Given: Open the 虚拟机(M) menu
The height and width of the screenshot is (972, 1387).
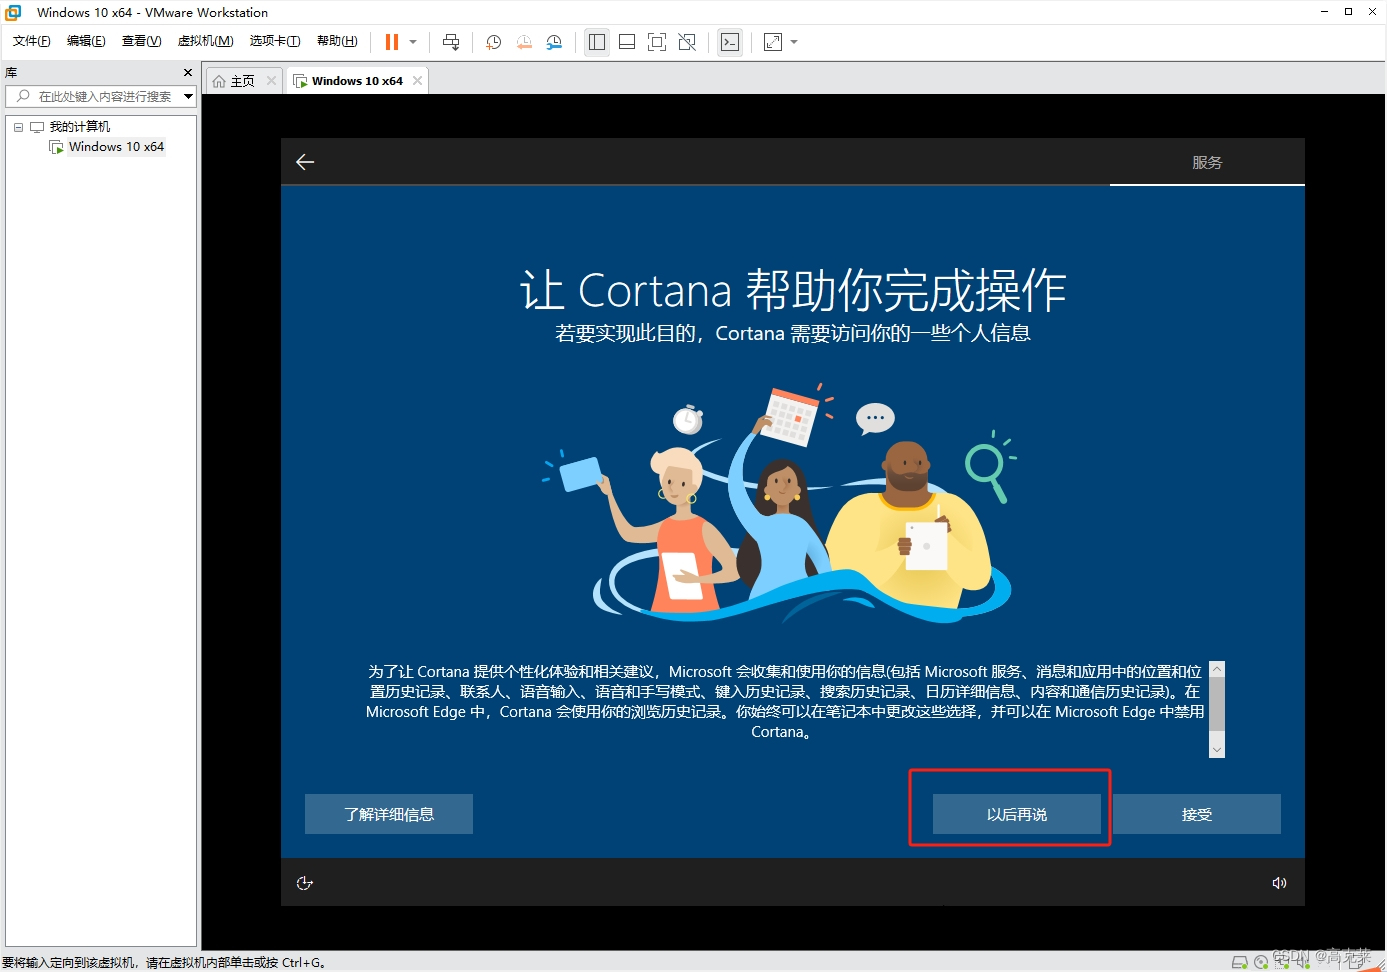Looking at the screenshot, I should [x=205, y=41].
